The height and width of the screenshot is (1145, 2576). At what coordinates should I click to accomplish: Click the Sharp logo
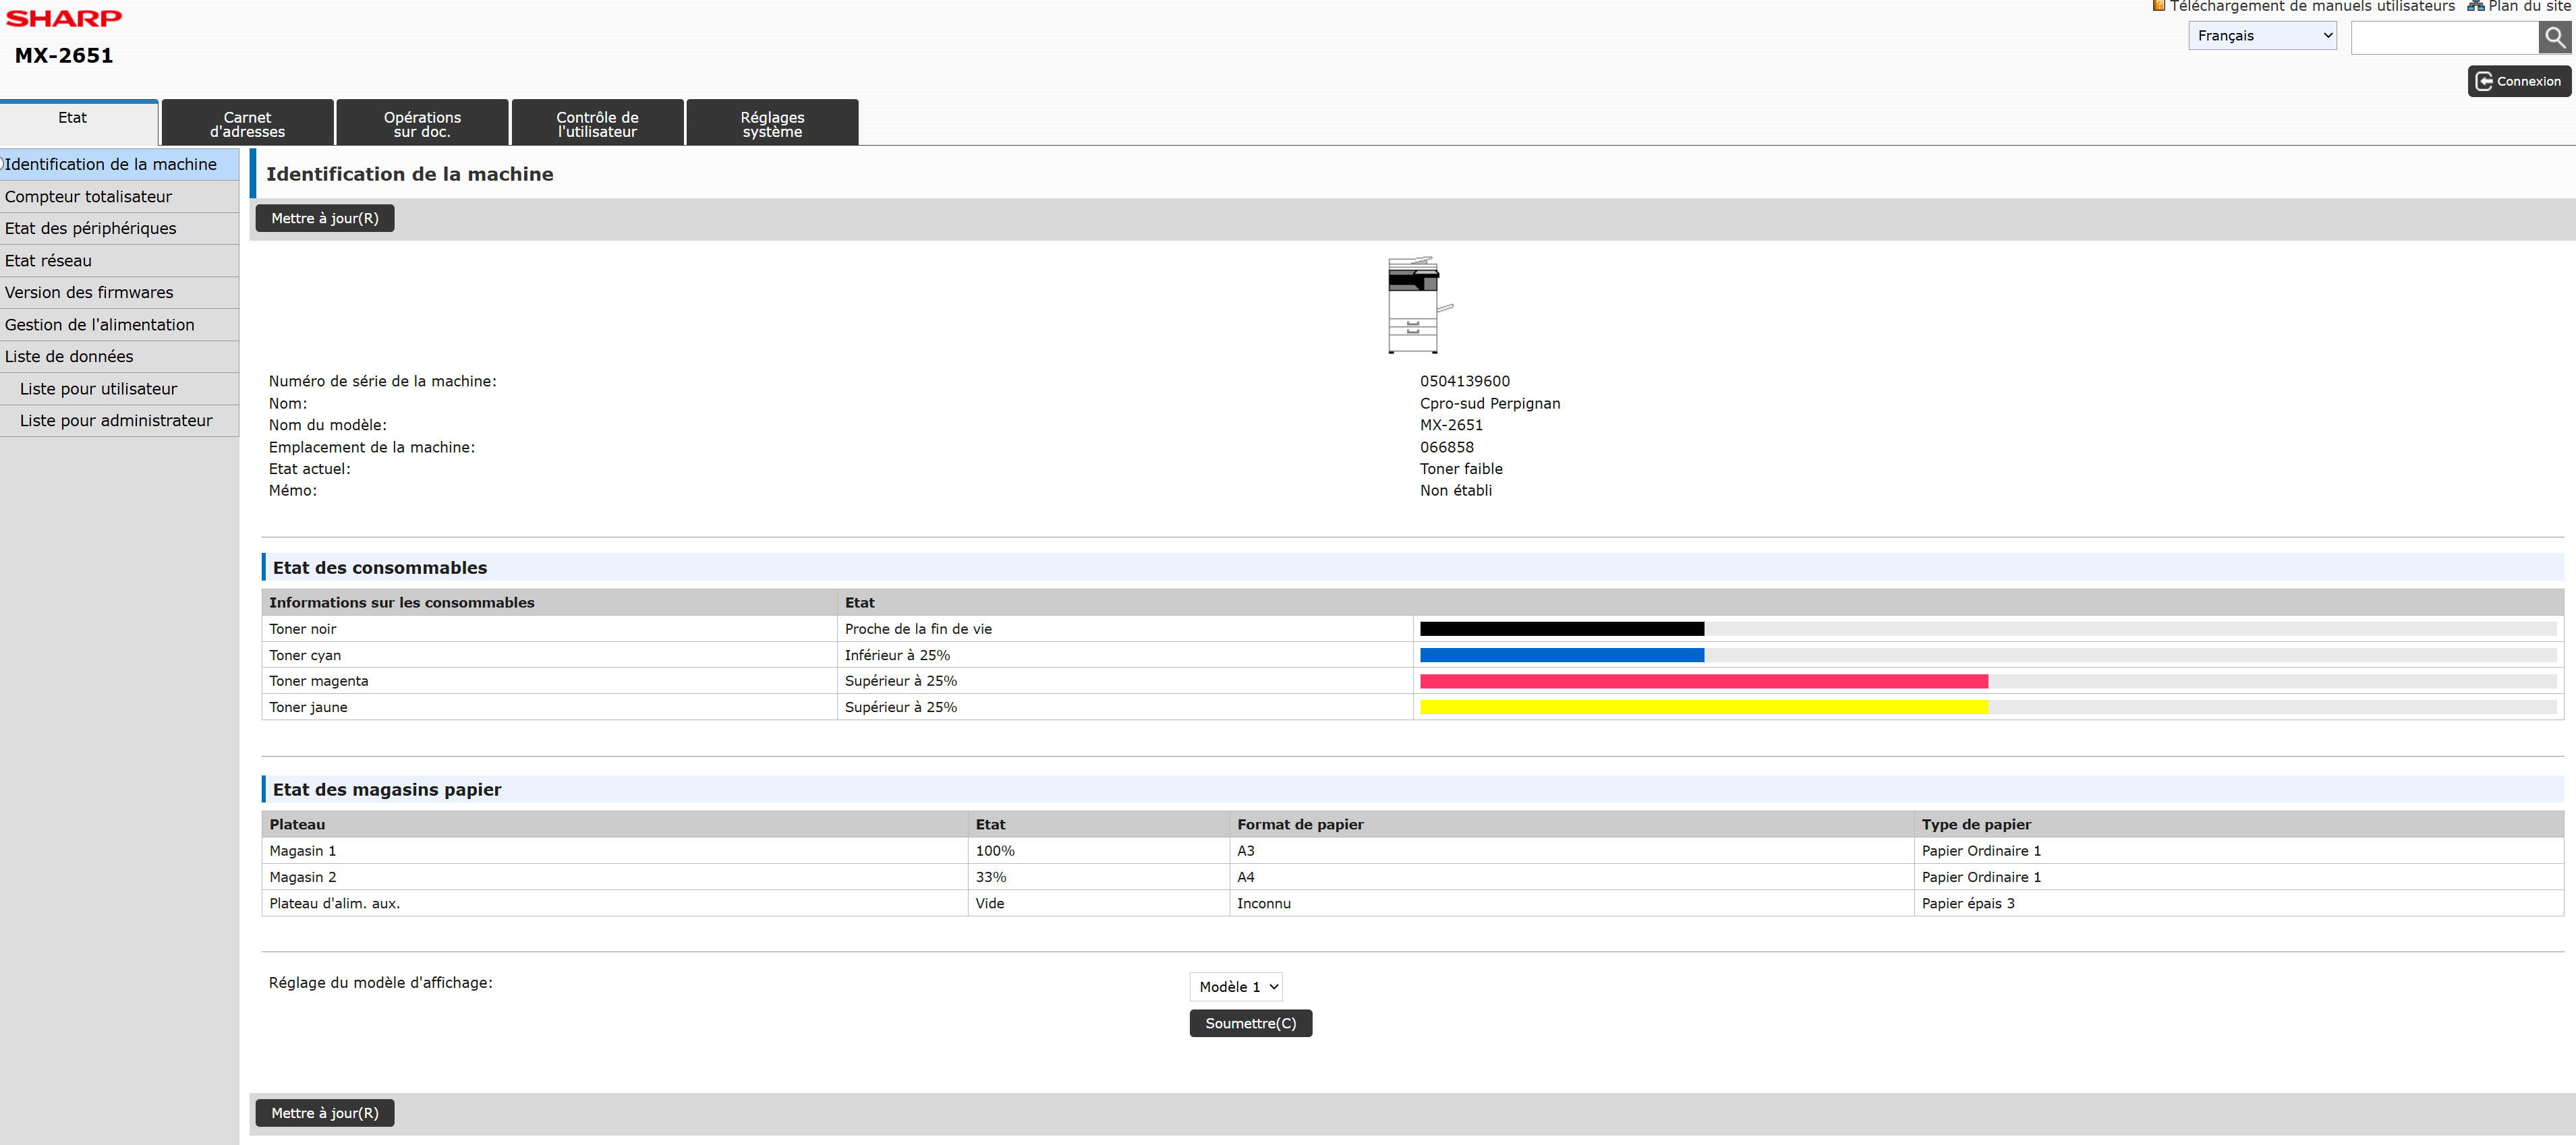point(64,18)
